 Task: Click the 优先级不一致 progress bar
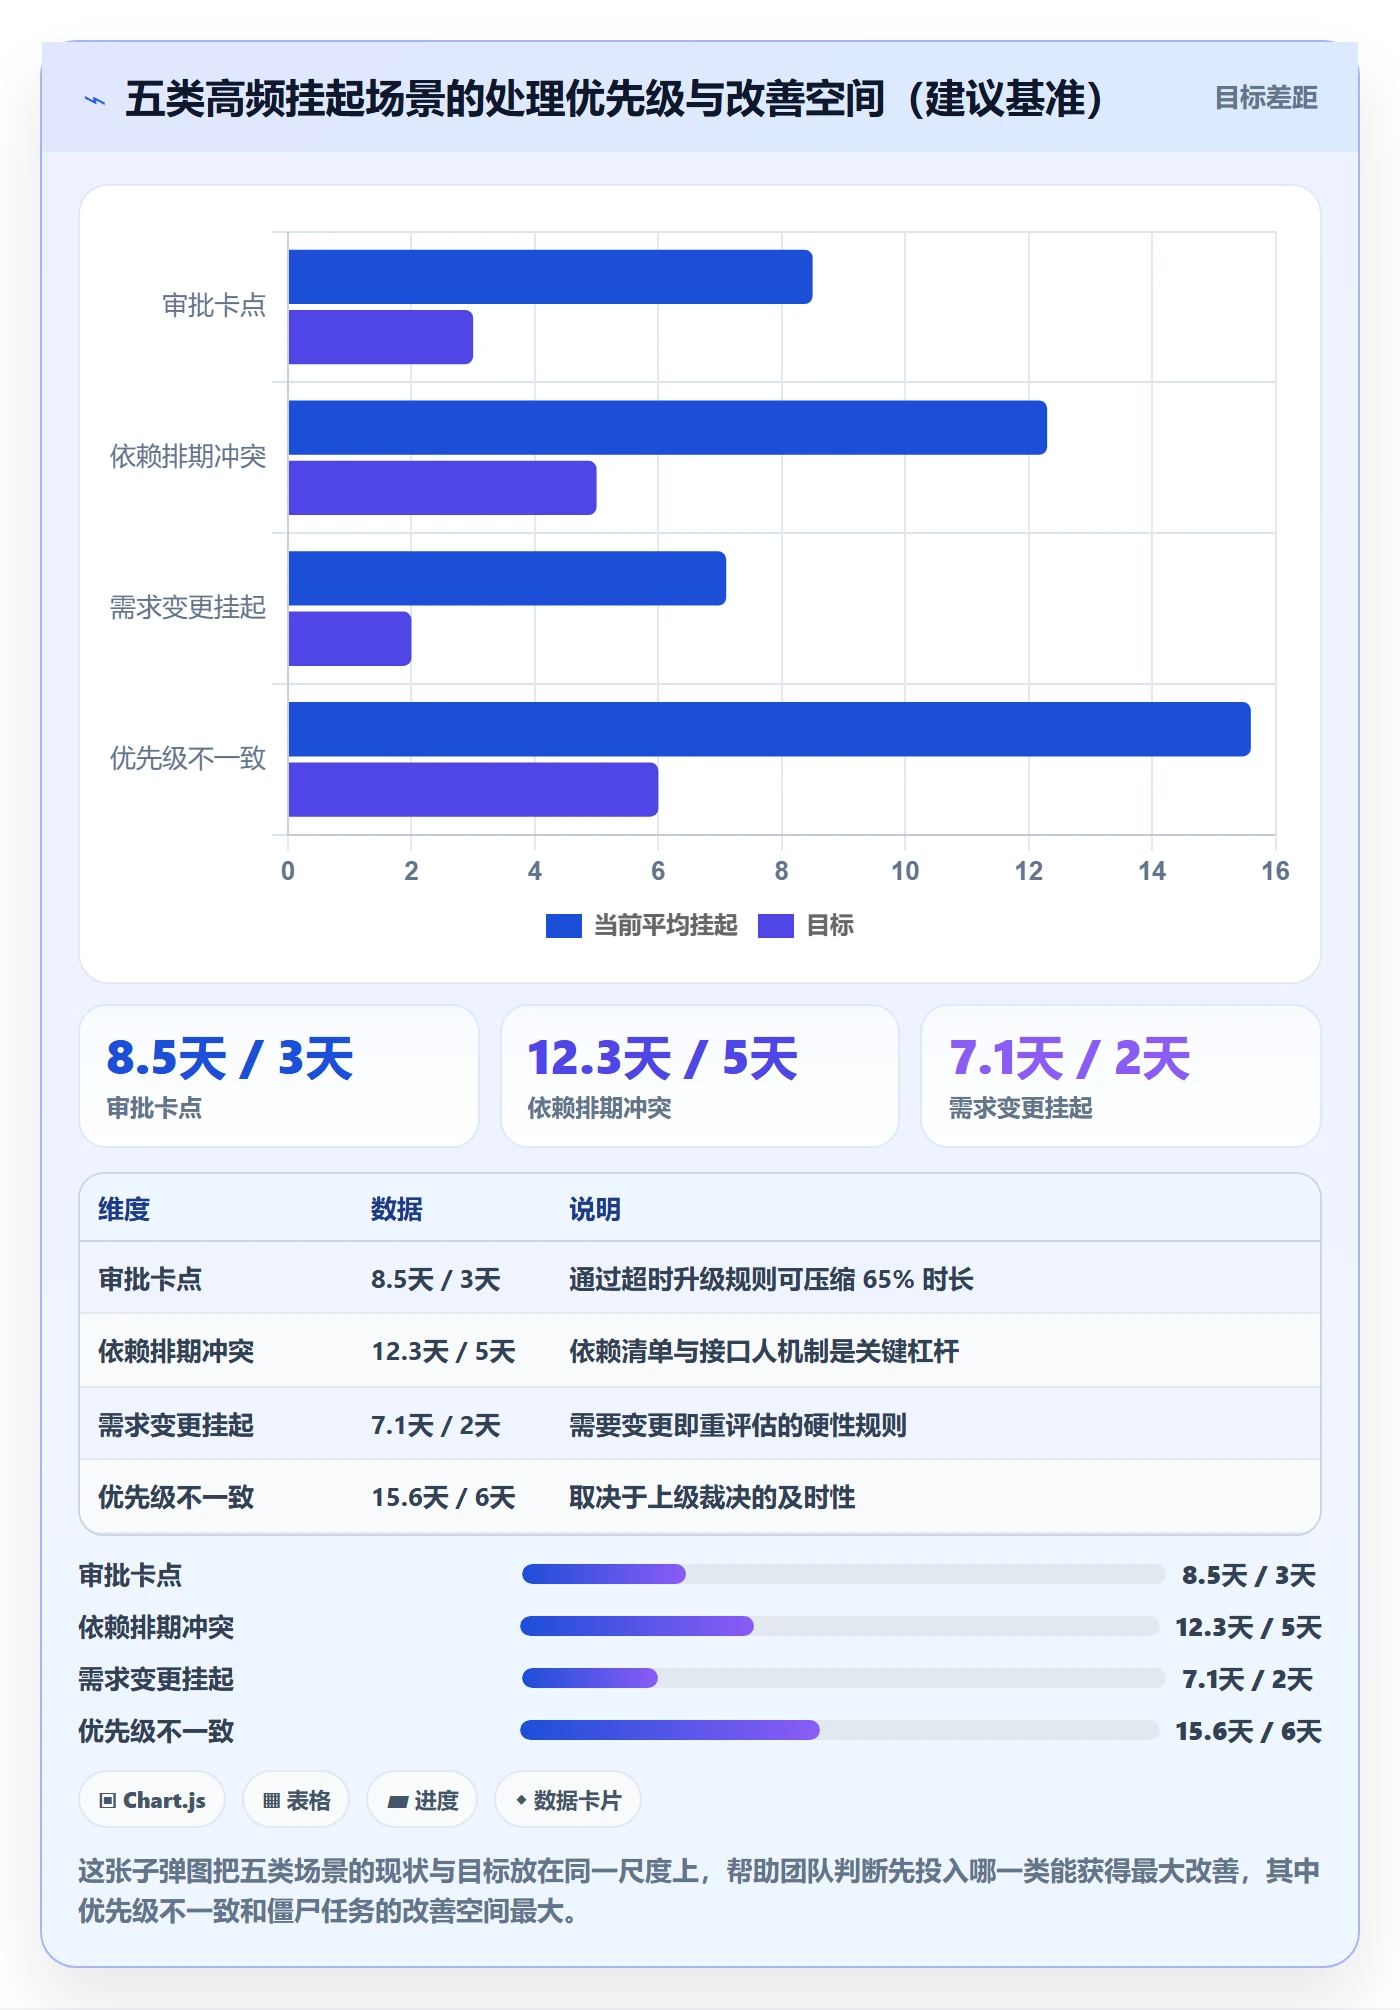click(x=840, y=1730)
